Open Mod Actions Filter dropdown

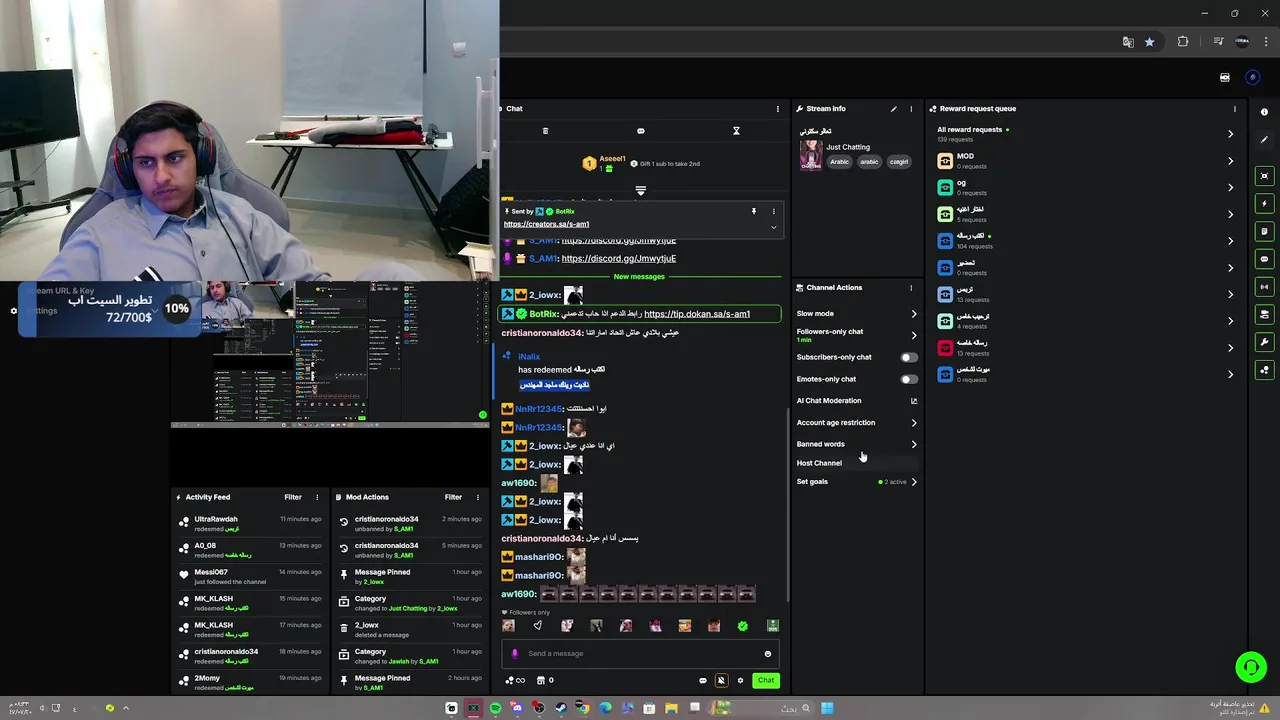[x=453, y=497]
